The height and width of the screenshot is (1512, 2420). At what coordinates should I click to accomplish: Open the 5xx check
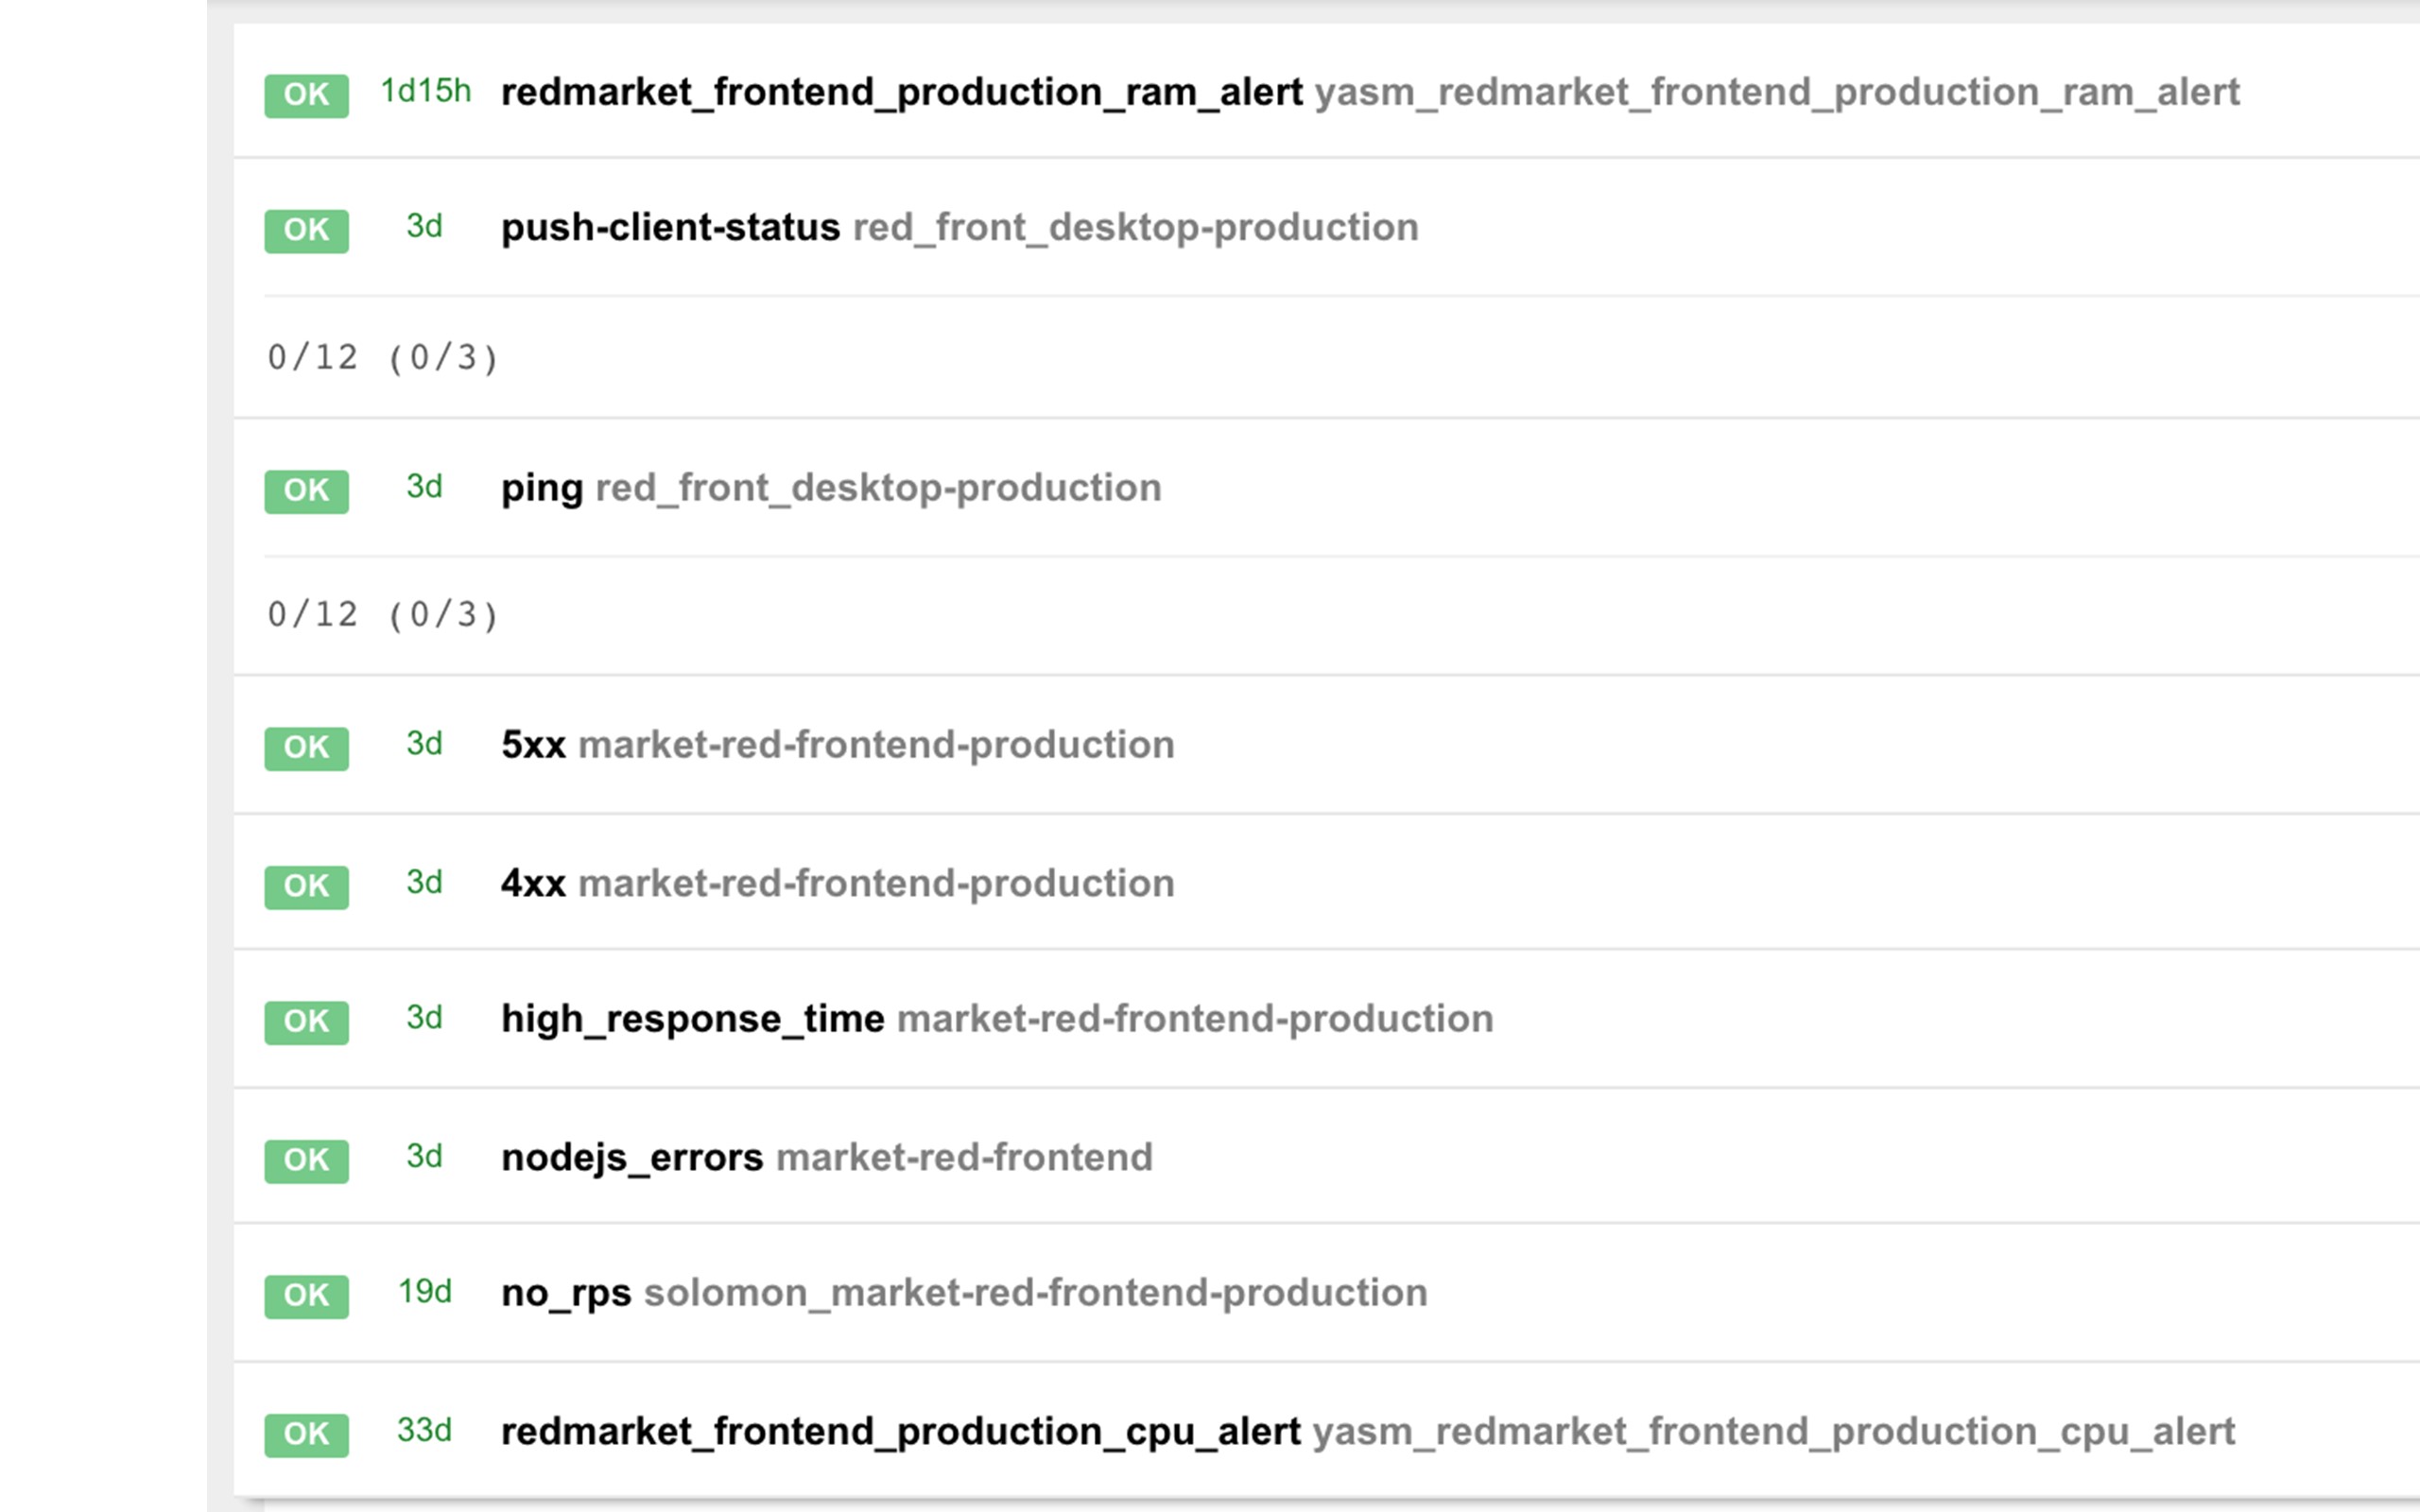click(533, 745)
